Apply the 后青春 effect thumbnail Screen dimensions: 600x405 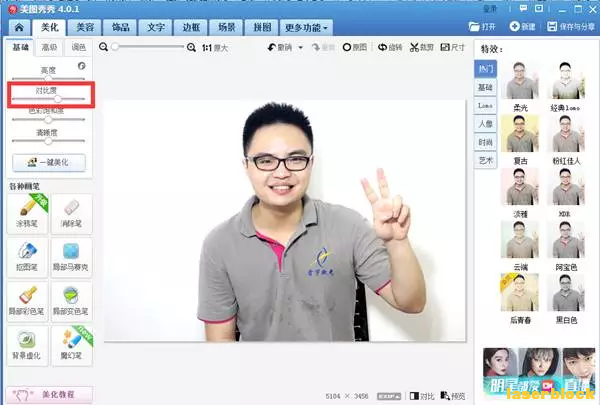[520, 292]
